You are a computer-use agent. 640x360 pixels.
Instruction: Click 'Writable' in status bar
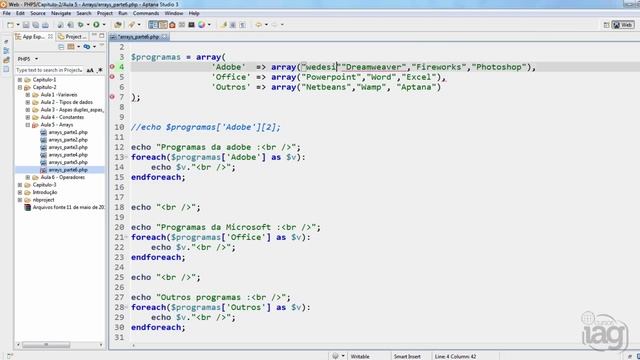(360, 356)
